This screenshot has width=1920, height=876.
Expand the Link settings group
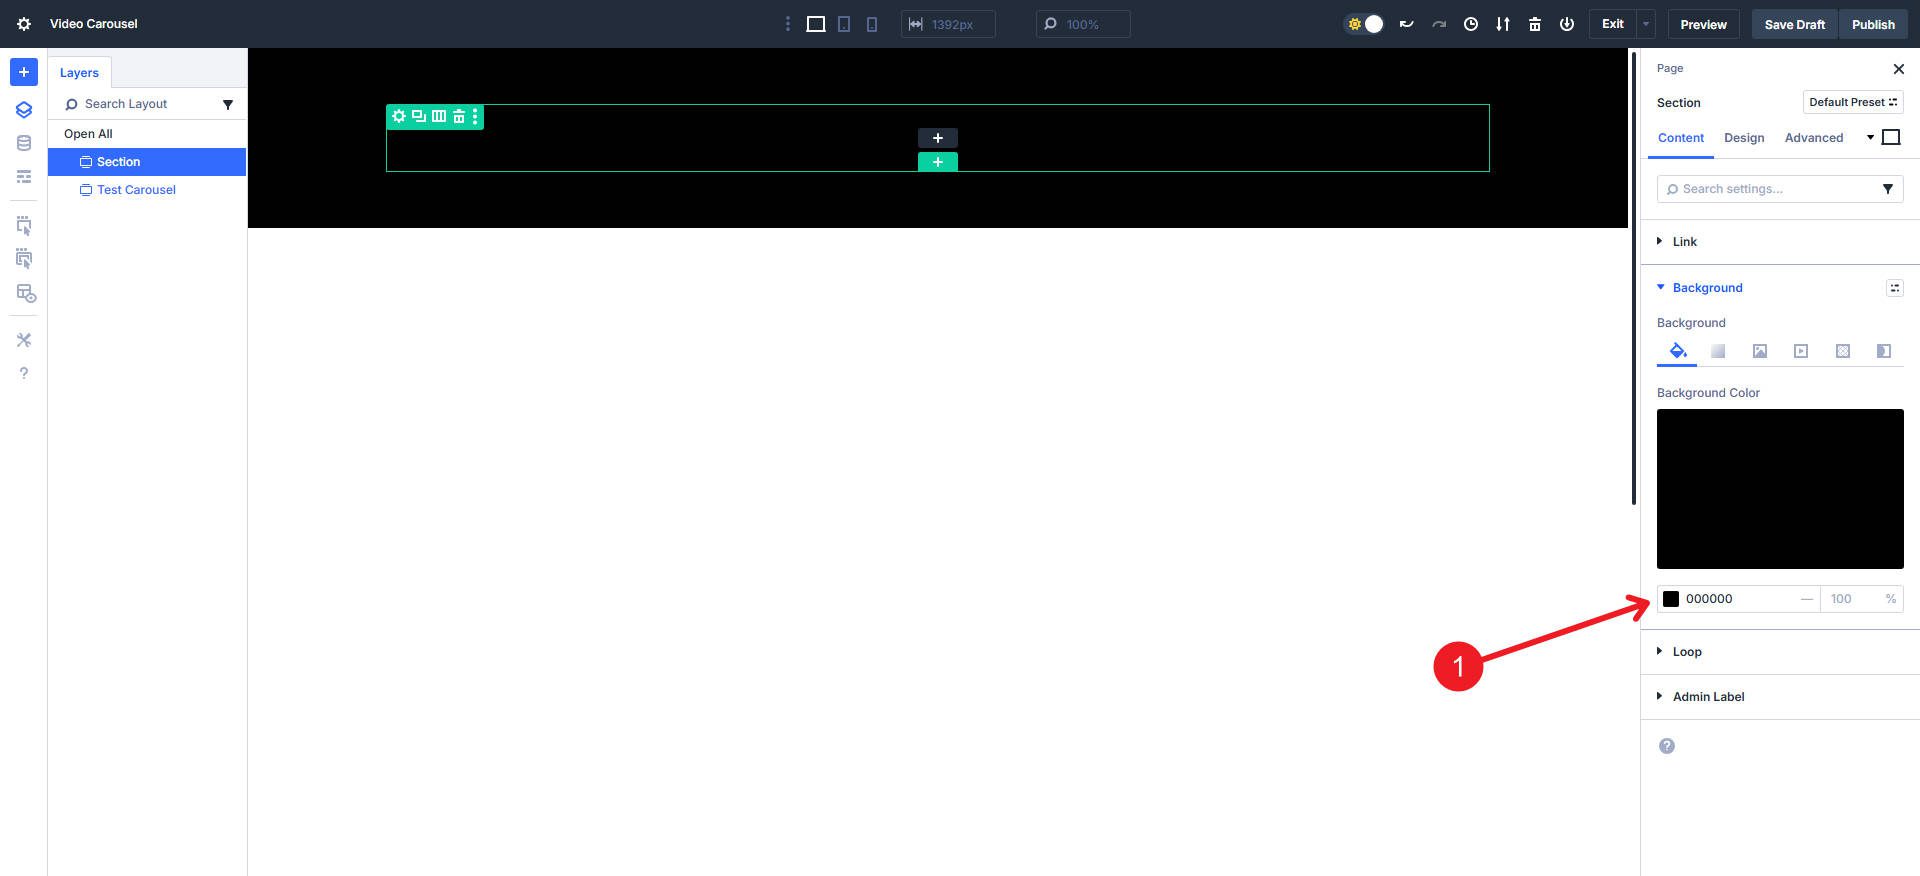1684,242
